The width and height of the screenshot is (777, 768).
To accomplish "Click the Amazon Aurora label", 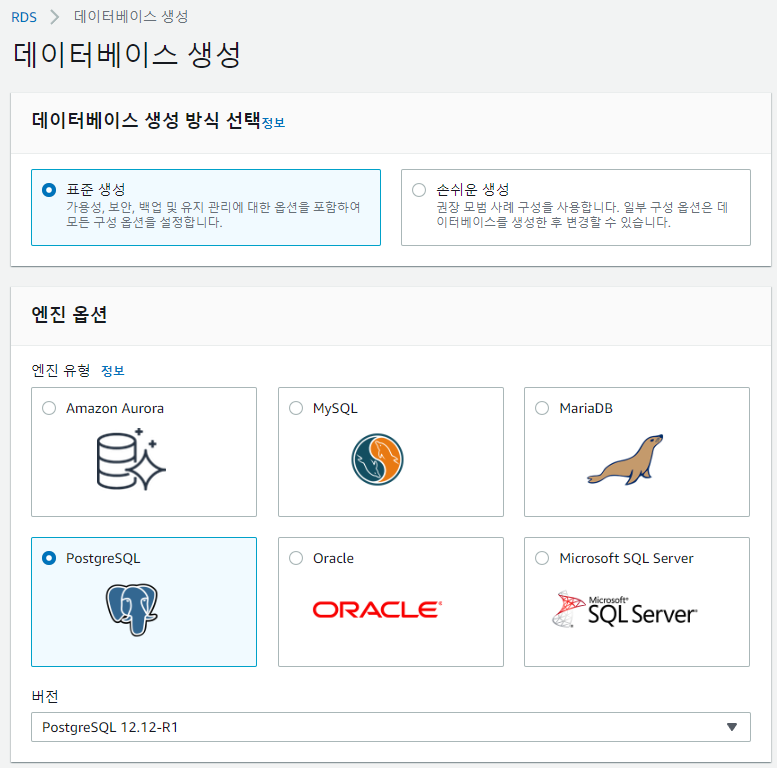I will click(x=115, y=408).
